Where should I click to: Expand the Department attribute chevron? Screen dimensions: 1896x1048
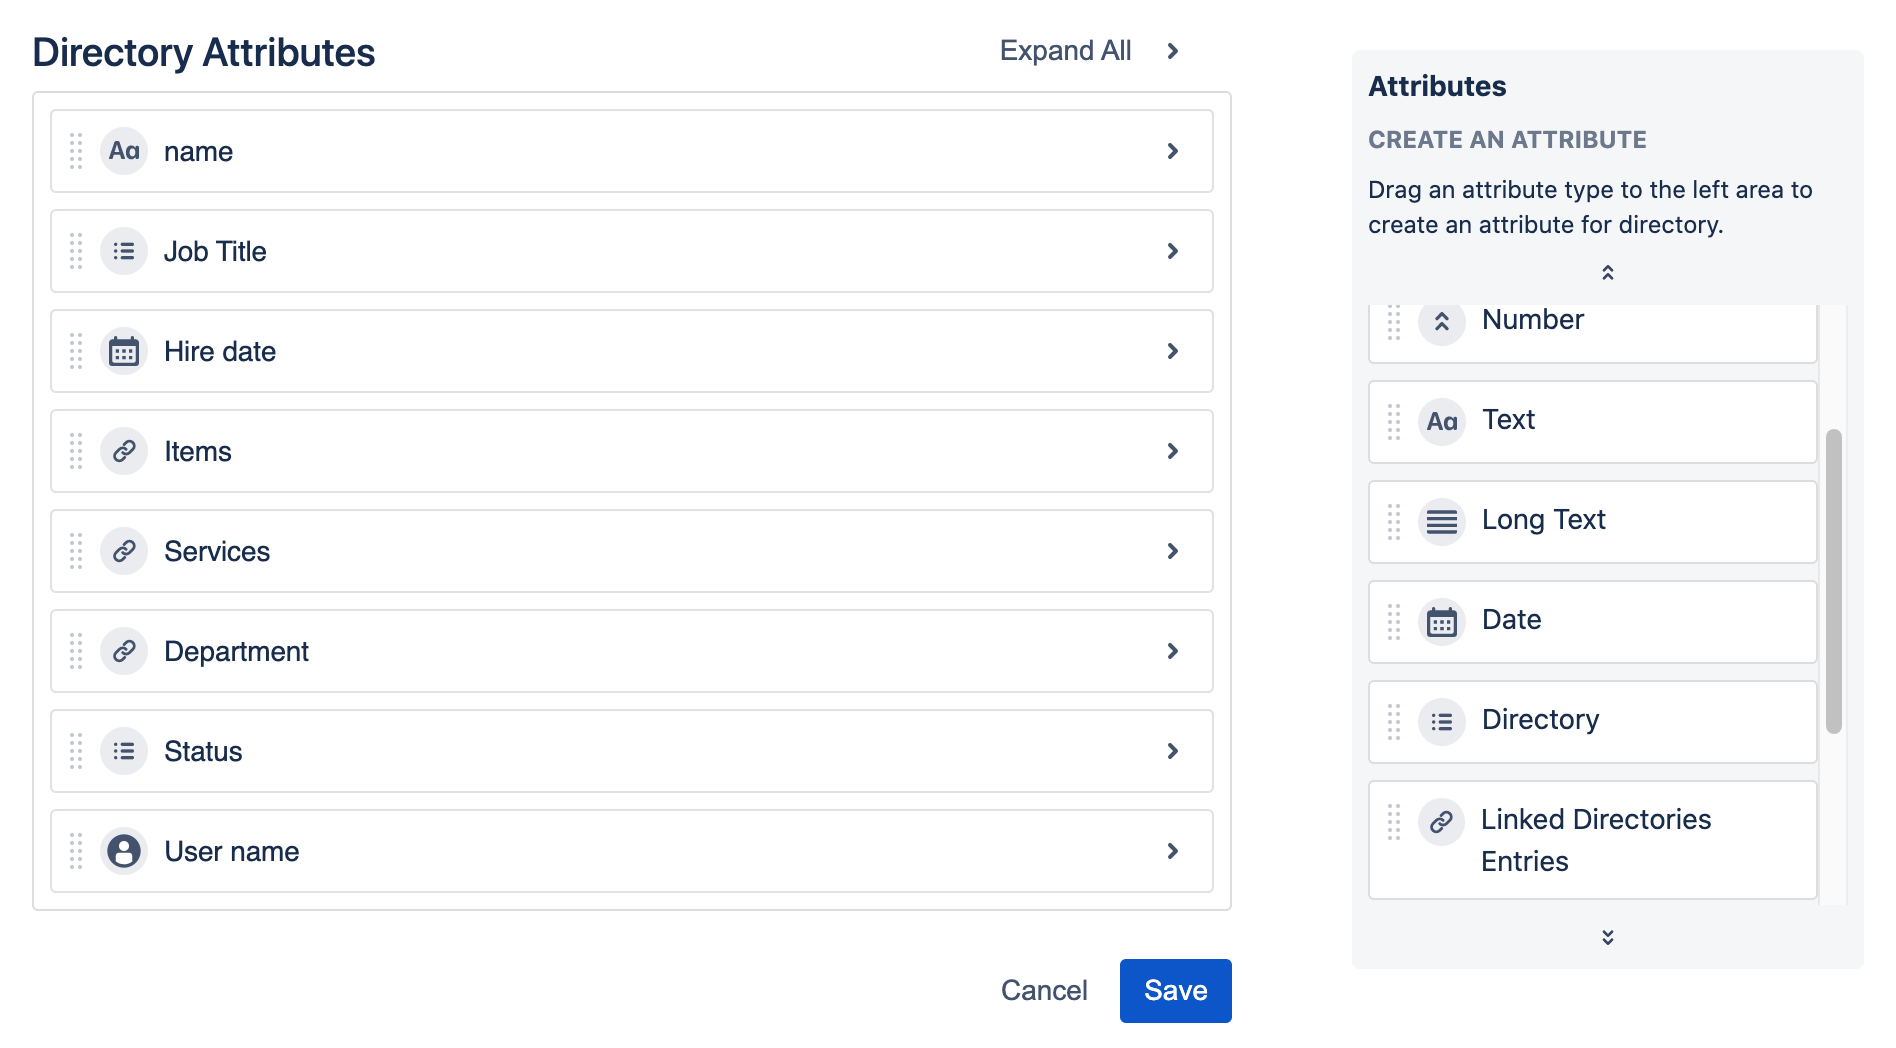click(x=1173, y=651)
